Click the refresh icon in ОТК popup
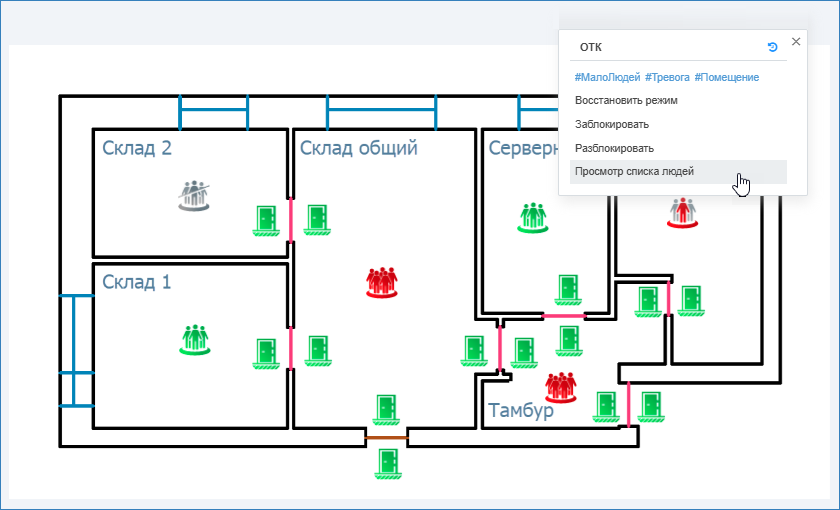This screenshot has width=840, height=510. tap(772, 47)
